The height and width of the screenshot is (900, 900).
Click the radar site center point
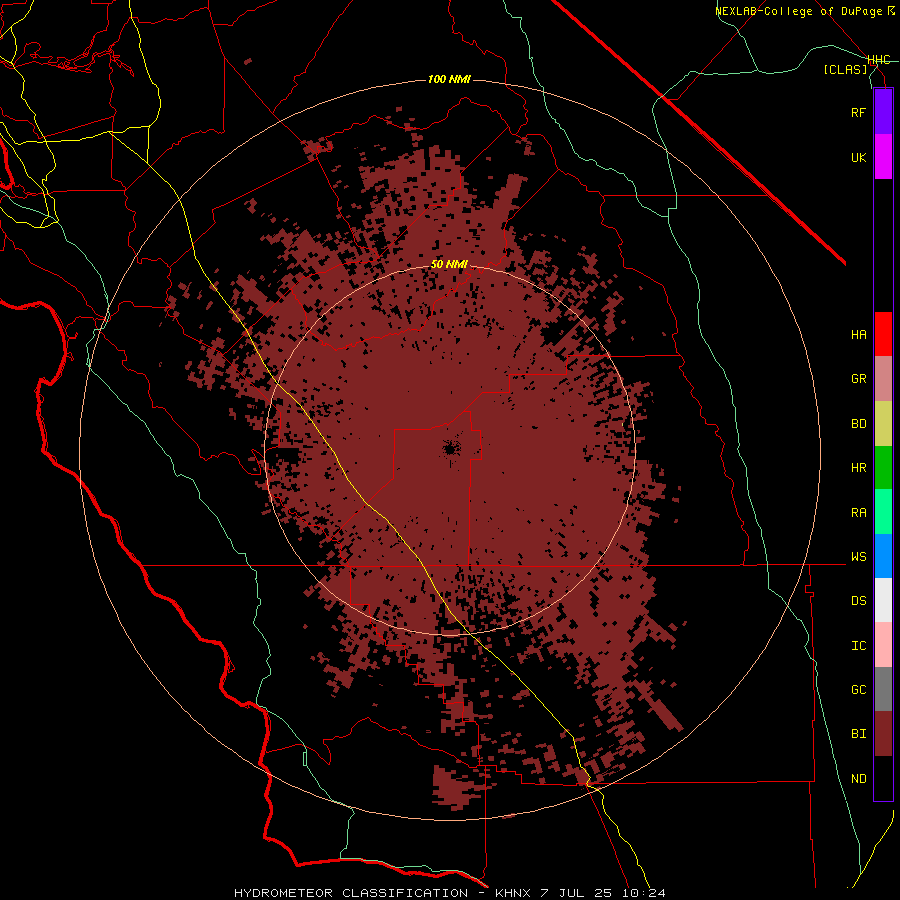450,448
